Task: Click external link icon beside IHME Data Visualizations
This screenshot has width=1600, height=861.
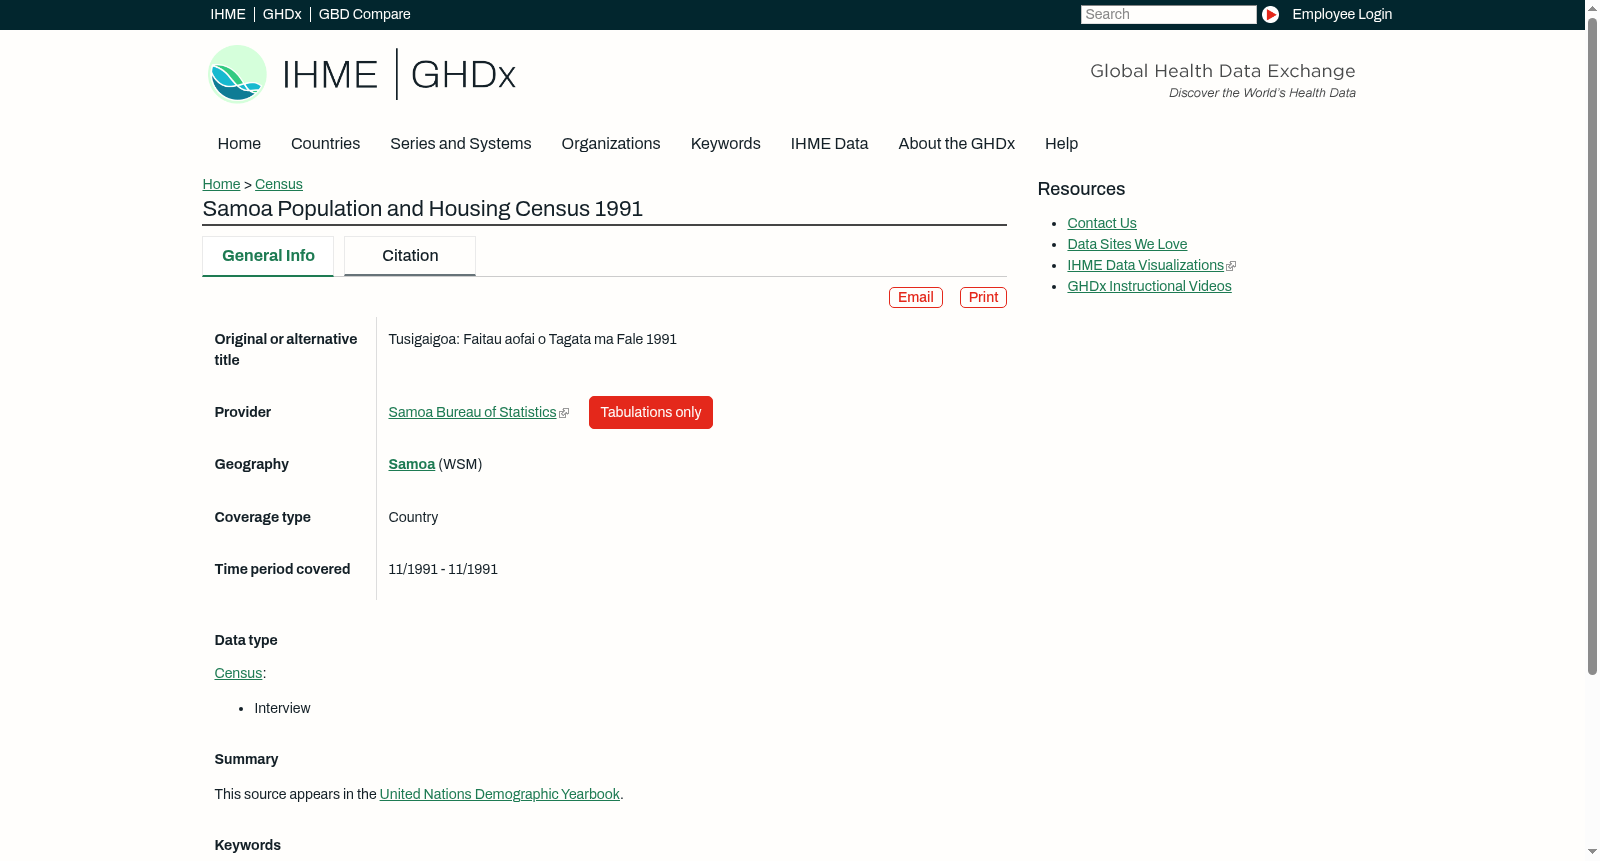Action: pos(1231,266)
